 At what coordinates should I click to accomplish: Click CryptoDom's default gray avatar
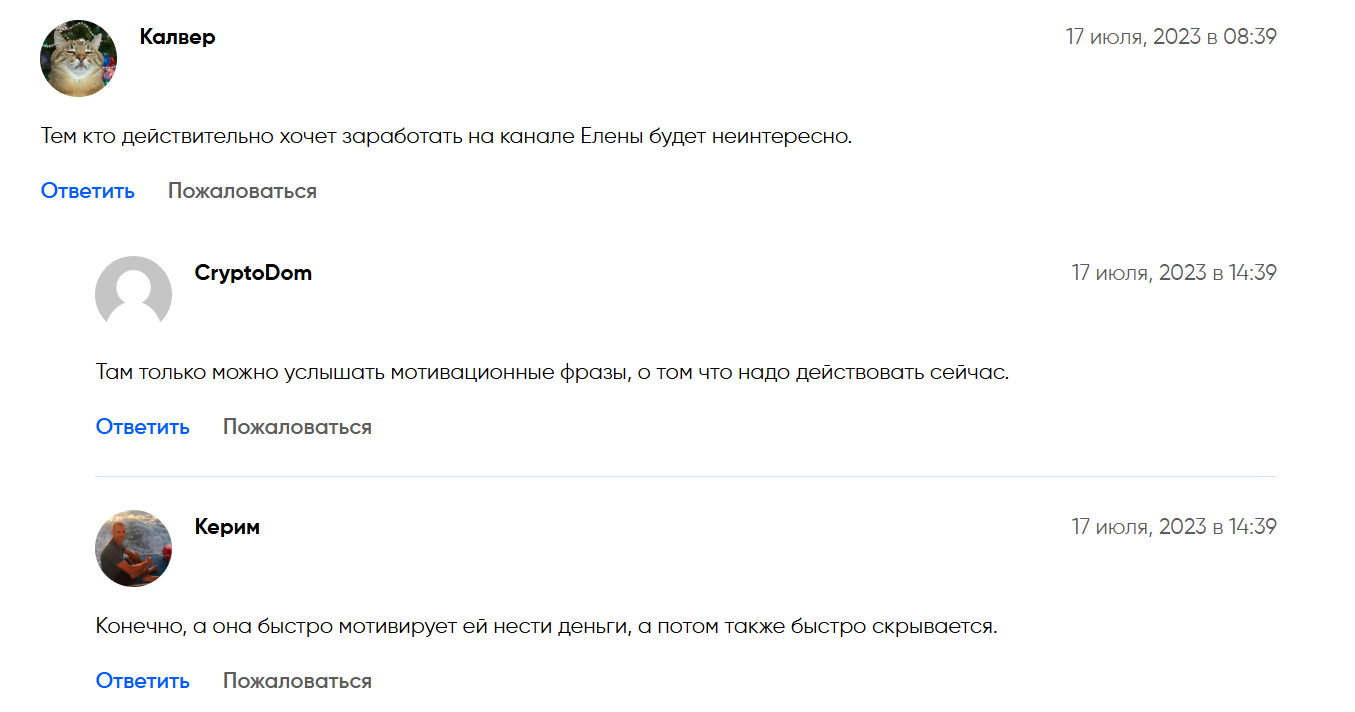(133, 294)
